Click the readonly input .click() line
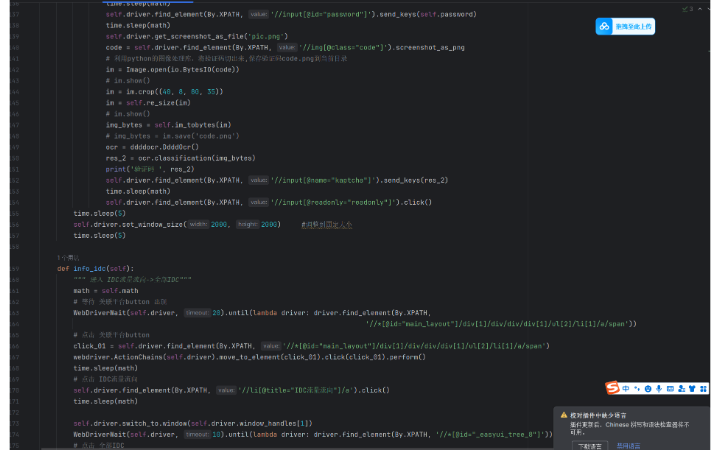The image size is (720, 450). pos(269,202)
